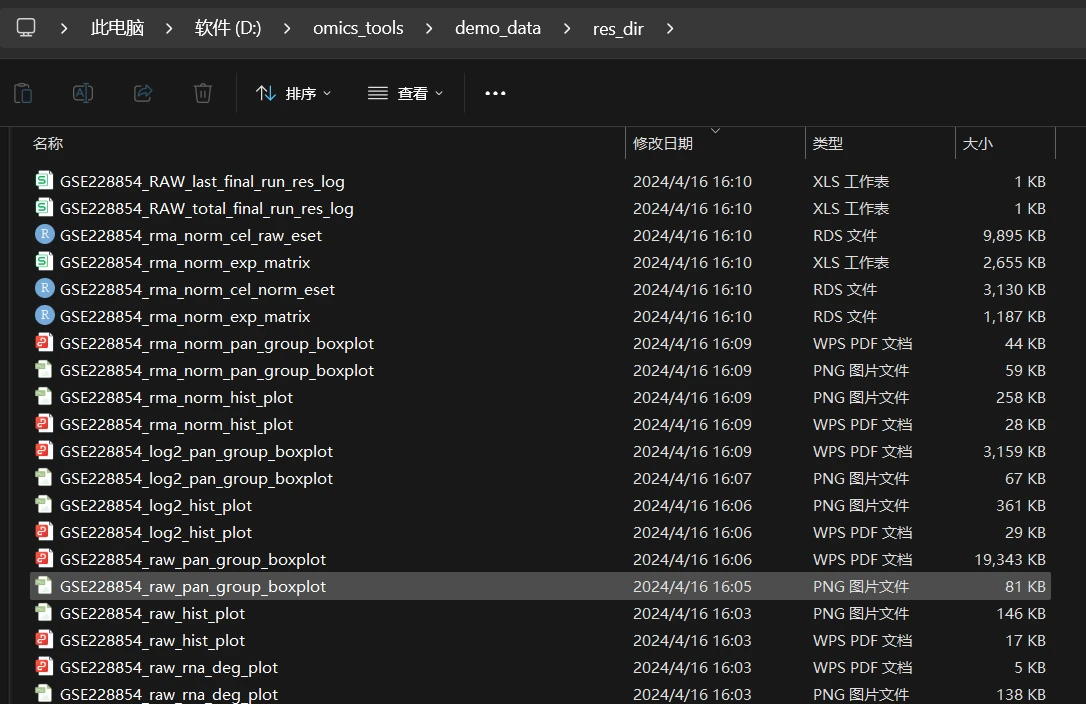The image size is (1086, 704).
Task: Click PNG icon of rma_norm_pan_group_boxplot 59 KB
Action: pyautogui.click(x=44, y=369)
